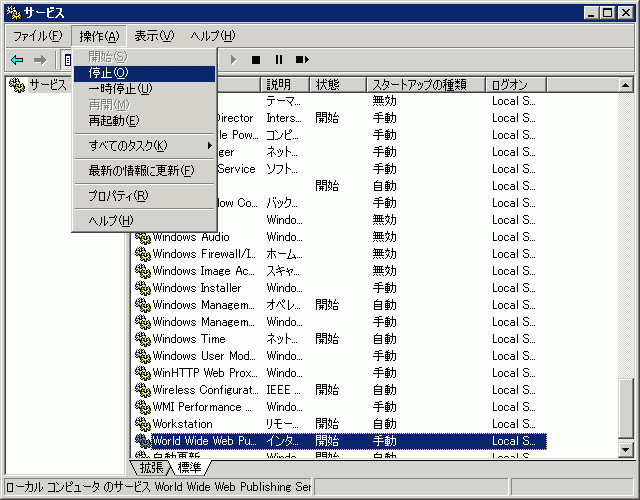Select the Workstation service row

(340, 424)
